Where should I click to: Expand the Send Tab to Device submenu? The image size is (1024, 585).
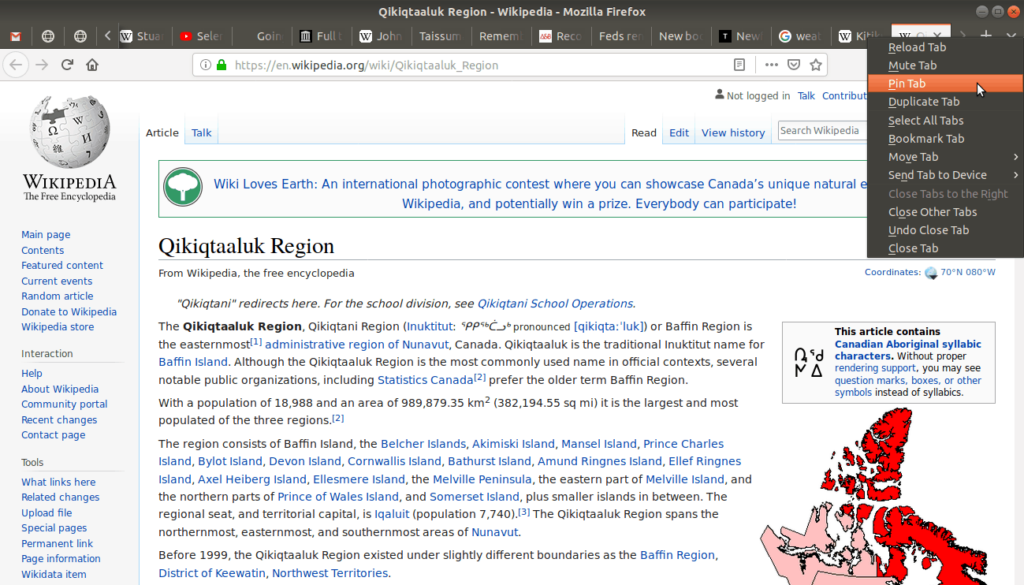[x=944, y=175]
